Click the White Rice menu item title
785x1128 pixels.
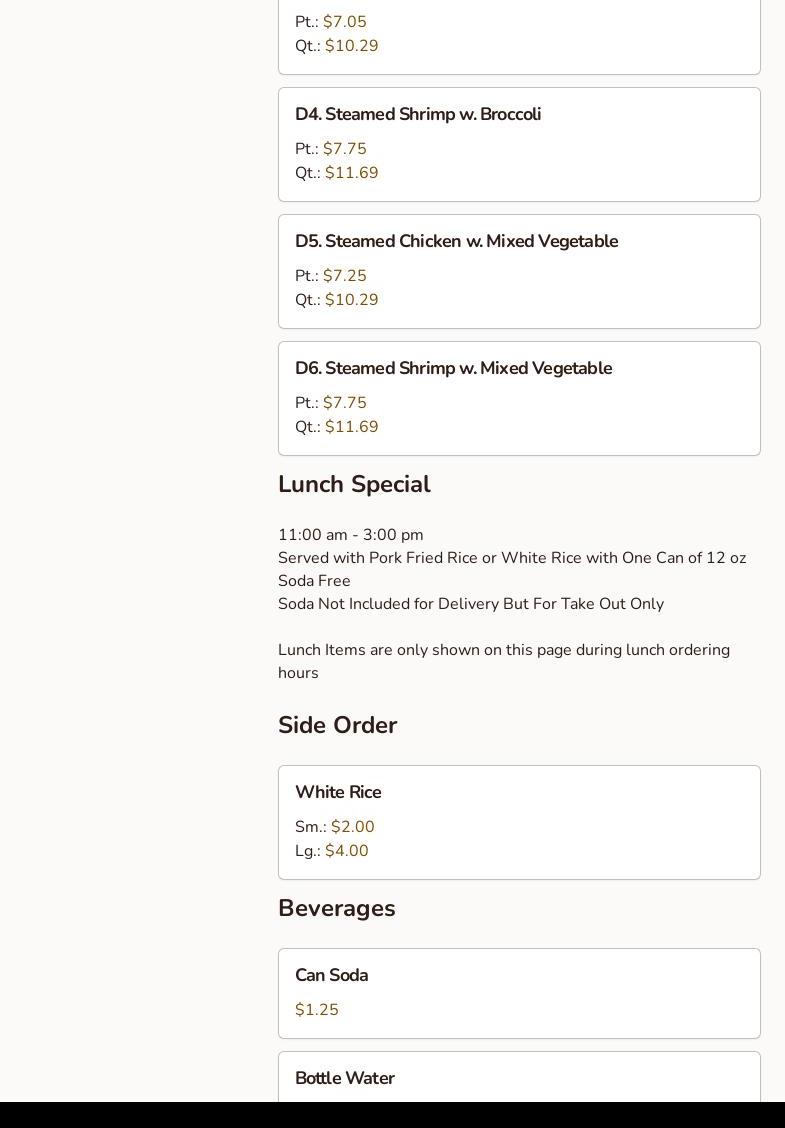pos(338,793)
